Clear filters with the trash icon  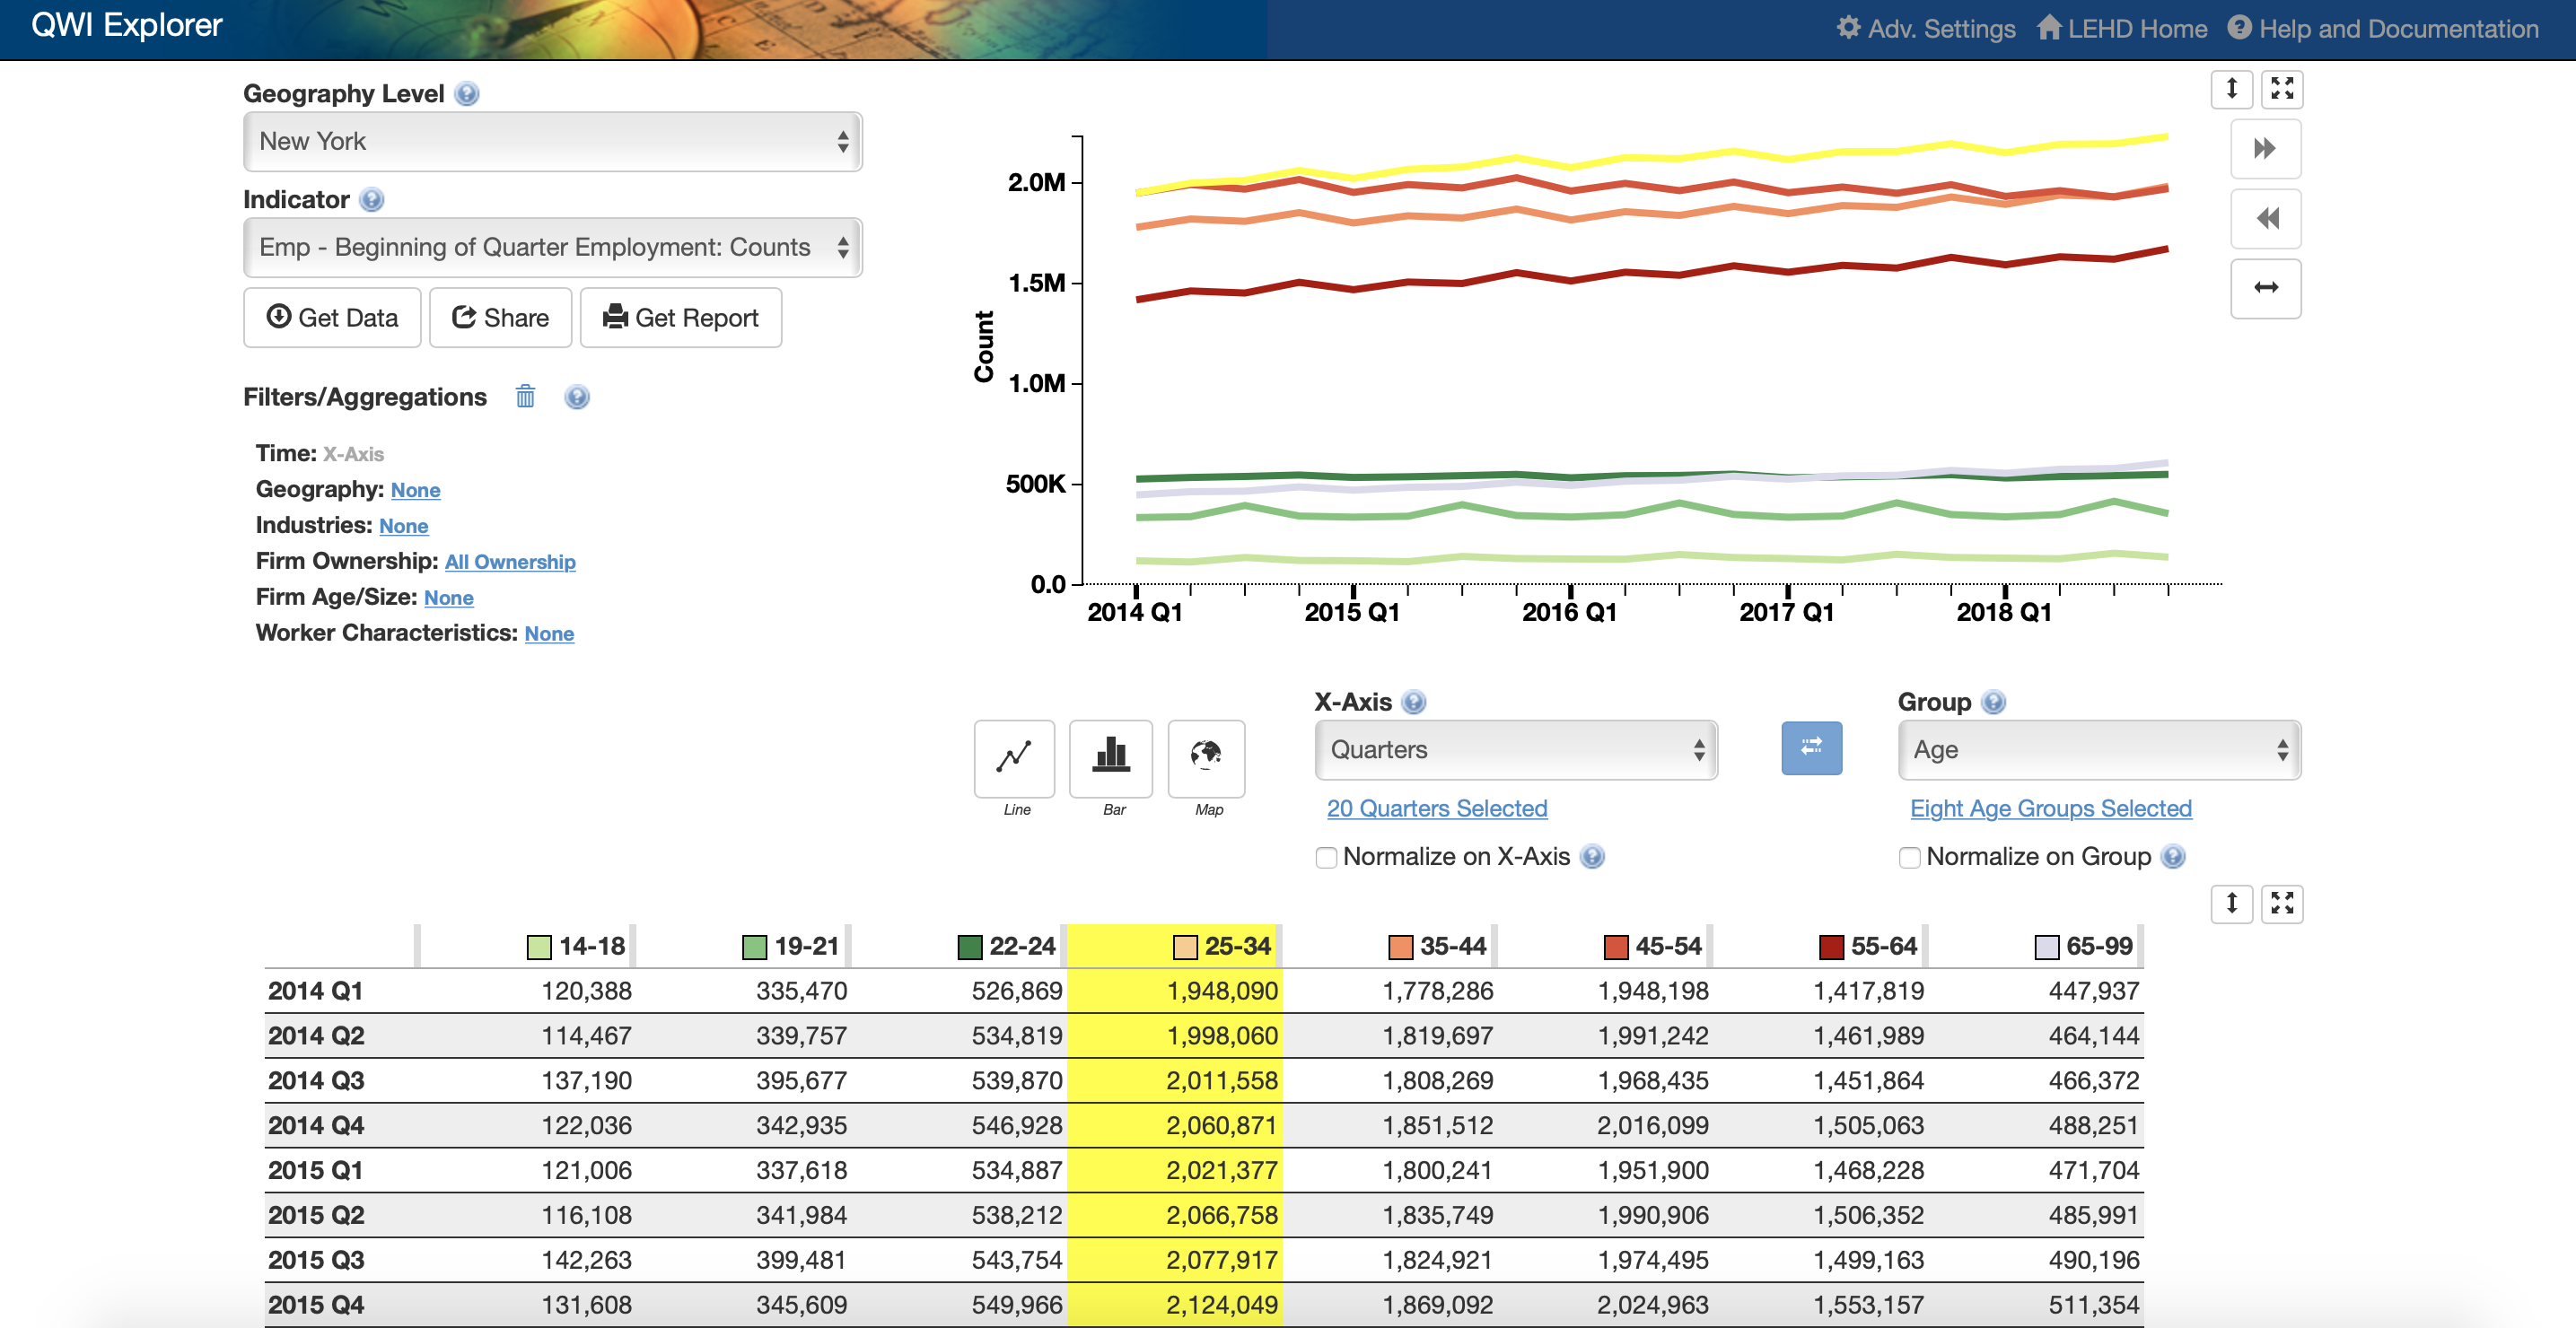pyautogui.click(x=525, y=397)
